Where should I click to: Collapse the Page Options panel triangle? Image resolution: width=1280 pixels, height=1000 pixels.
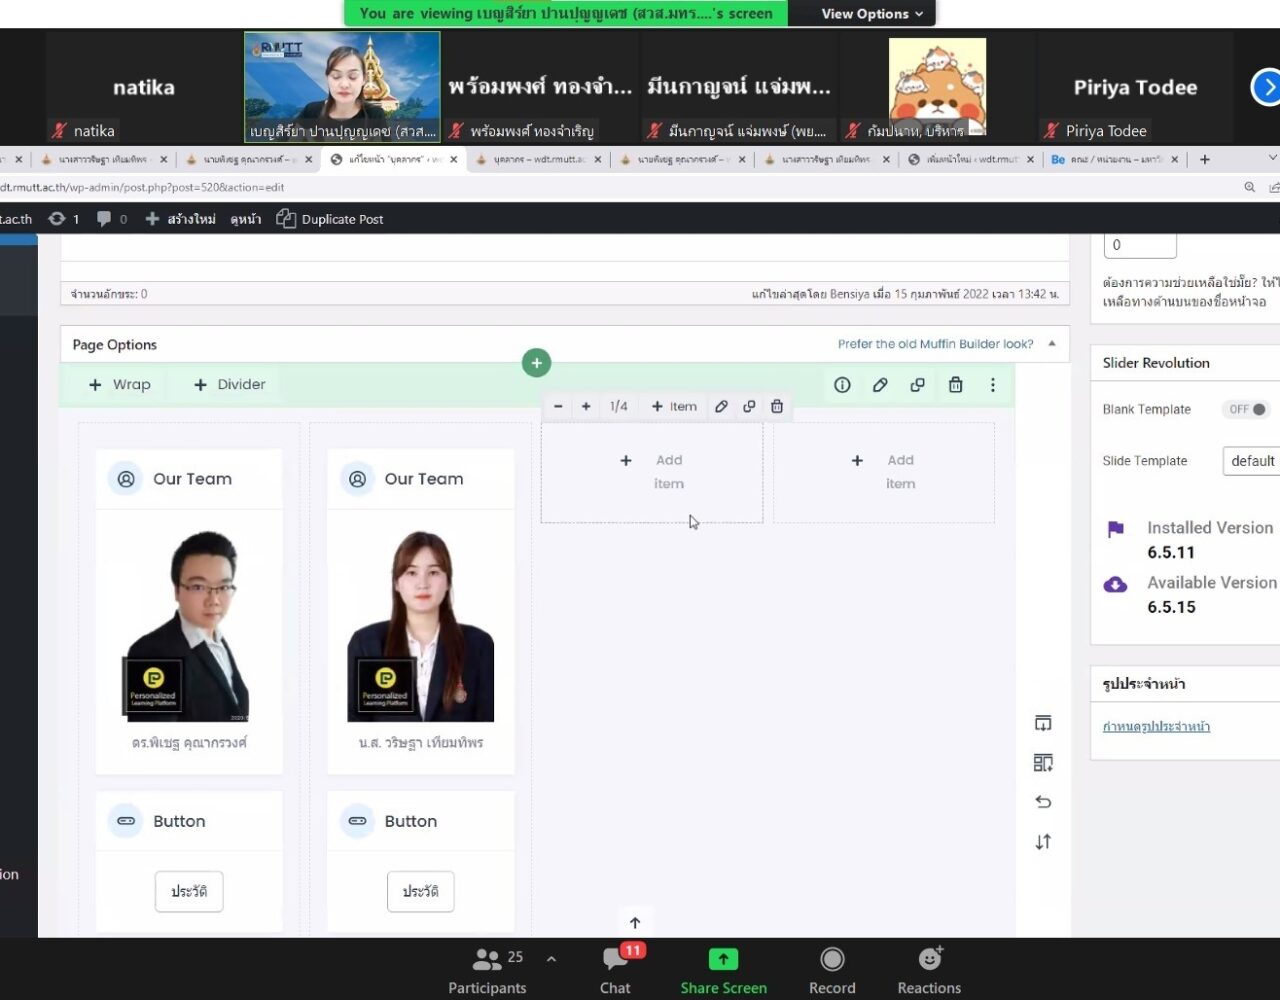tap(1052, 344)
